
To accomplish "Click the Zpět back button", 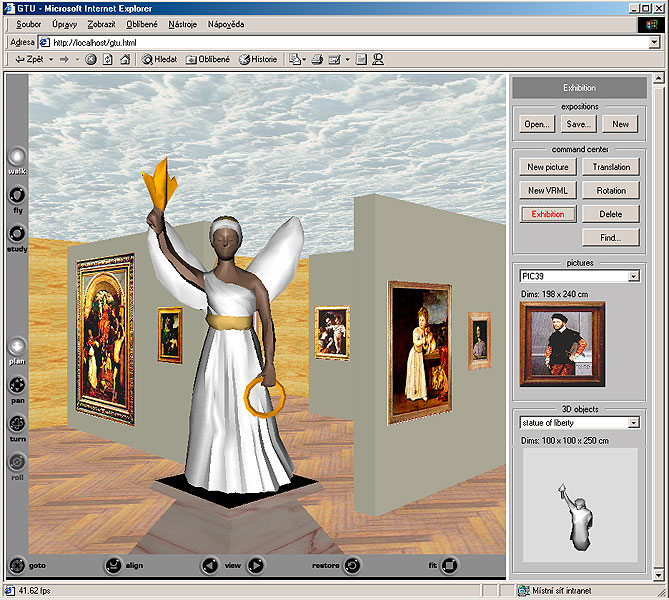I will (29, 59).
